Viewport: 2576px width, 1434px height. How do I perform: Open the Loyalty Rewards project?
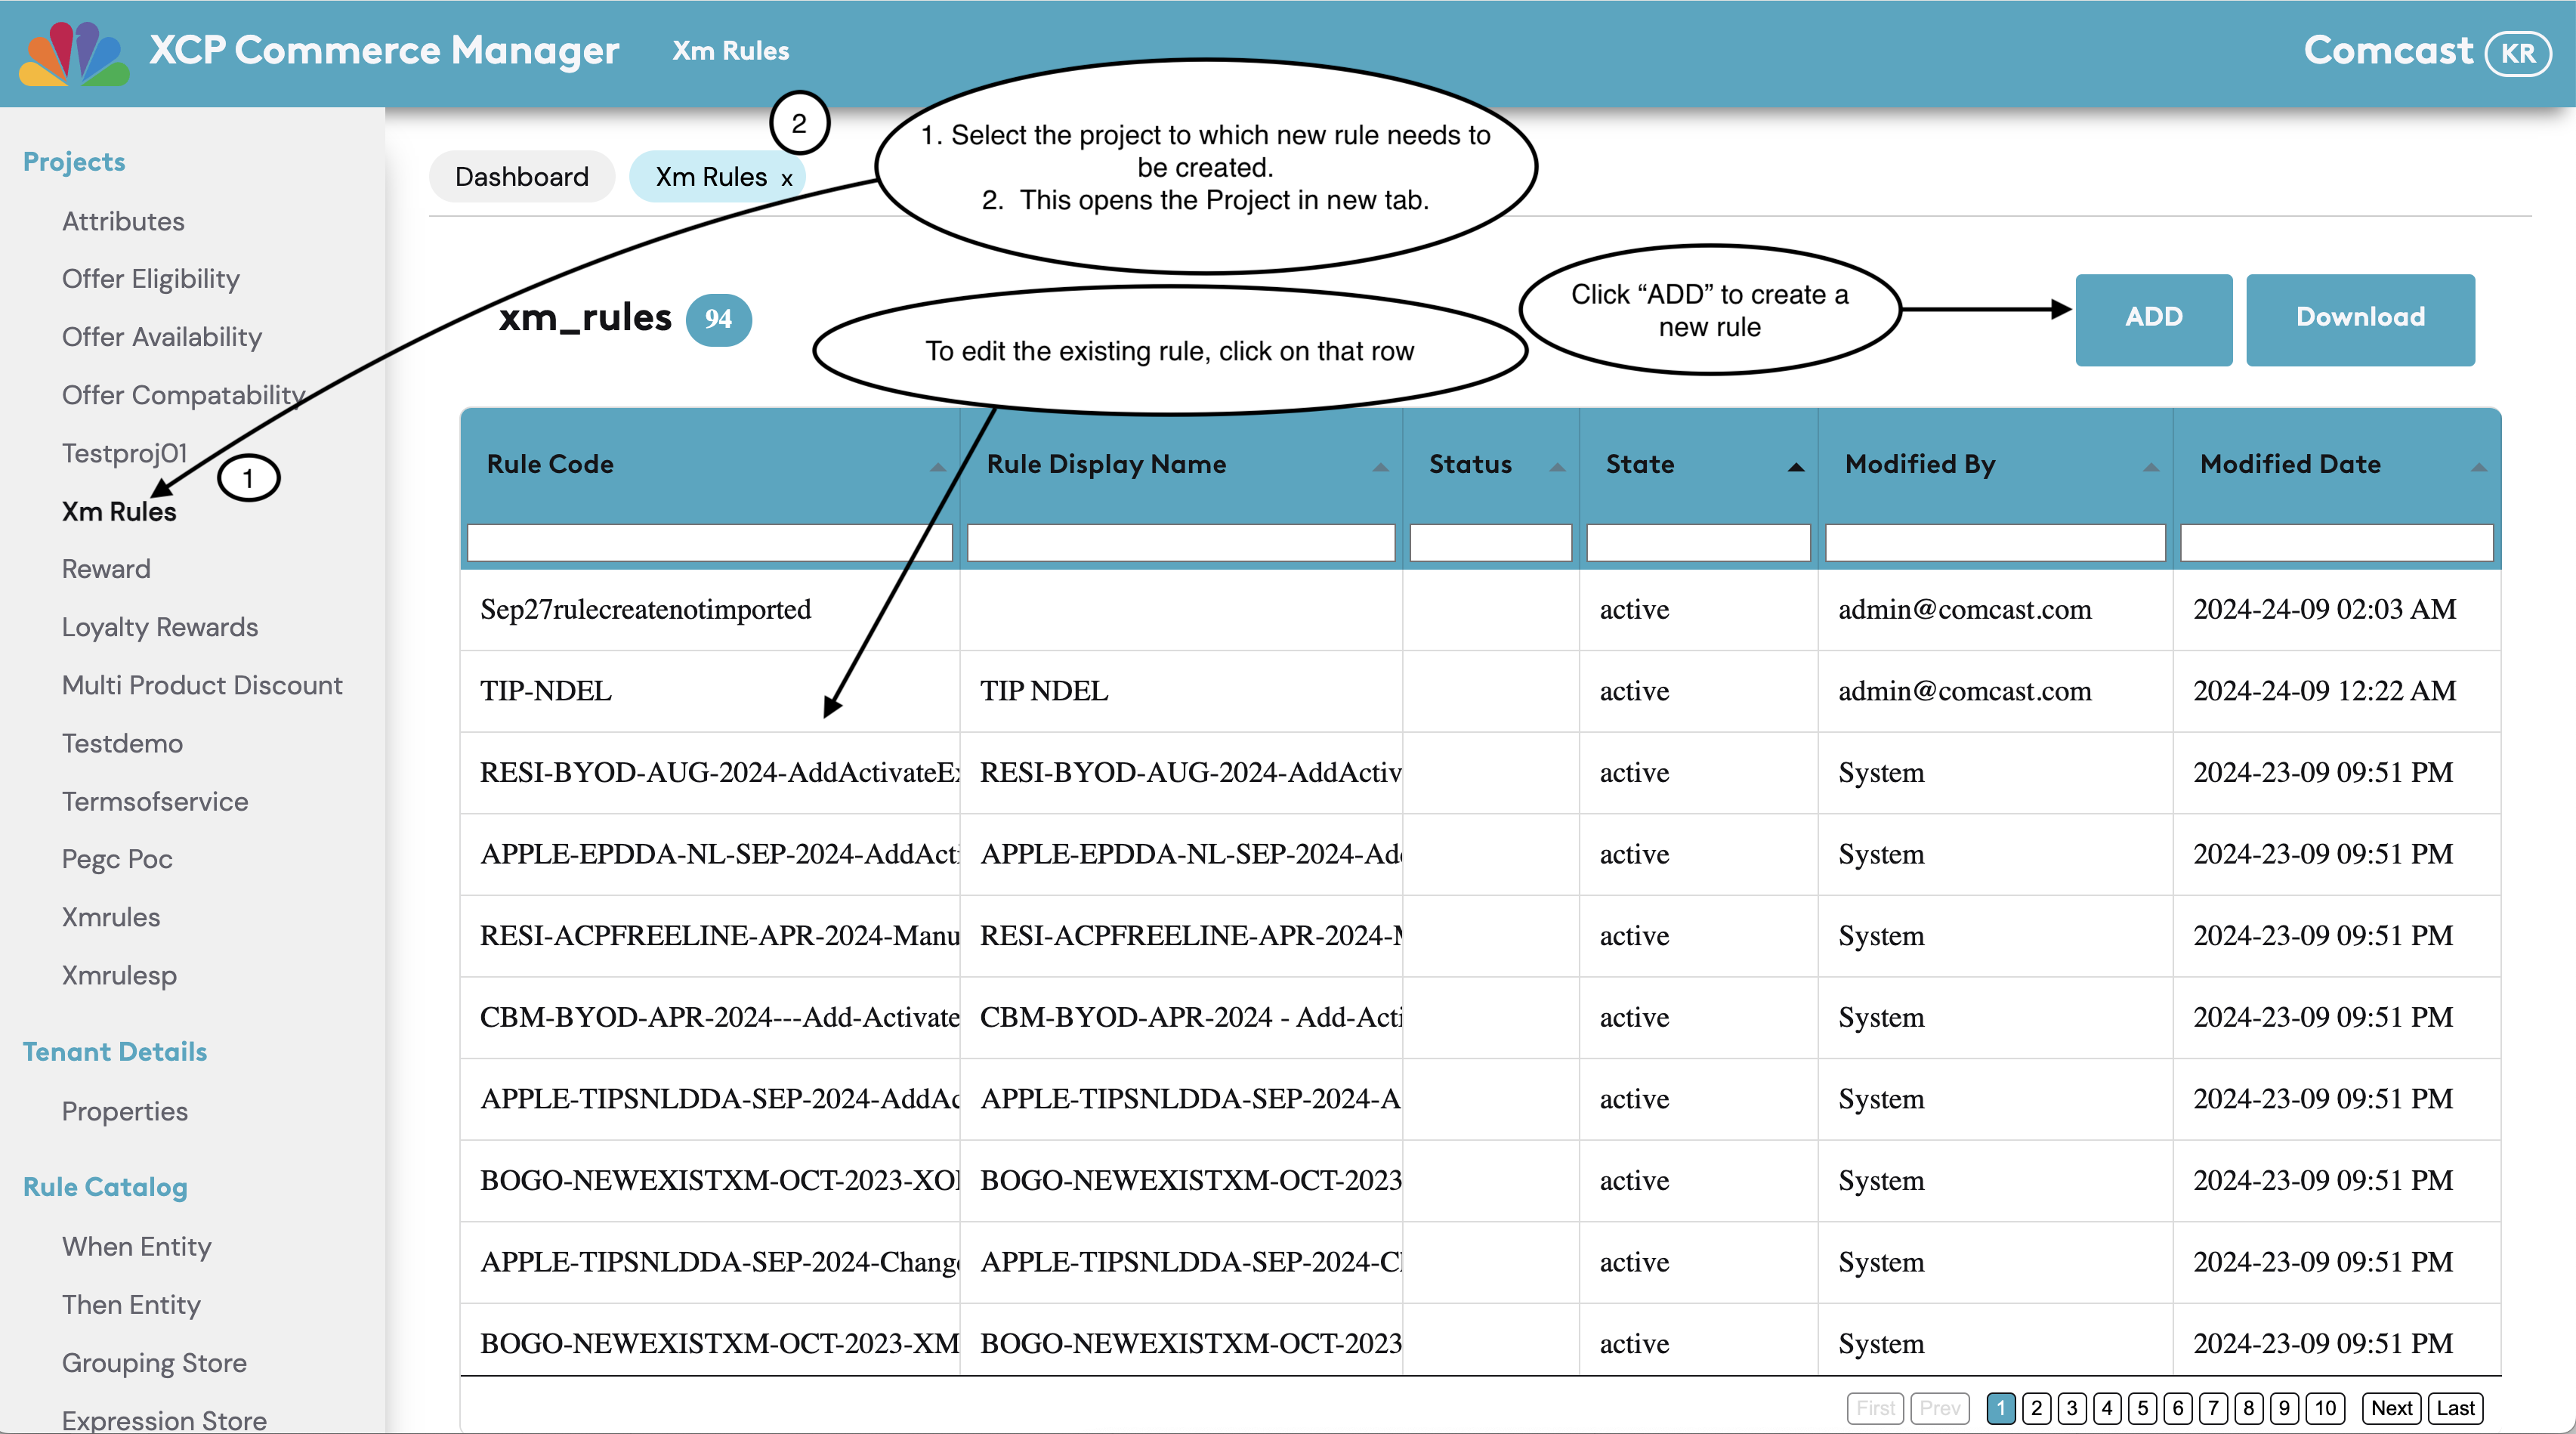pyautogui.click(x=160, y=627)
